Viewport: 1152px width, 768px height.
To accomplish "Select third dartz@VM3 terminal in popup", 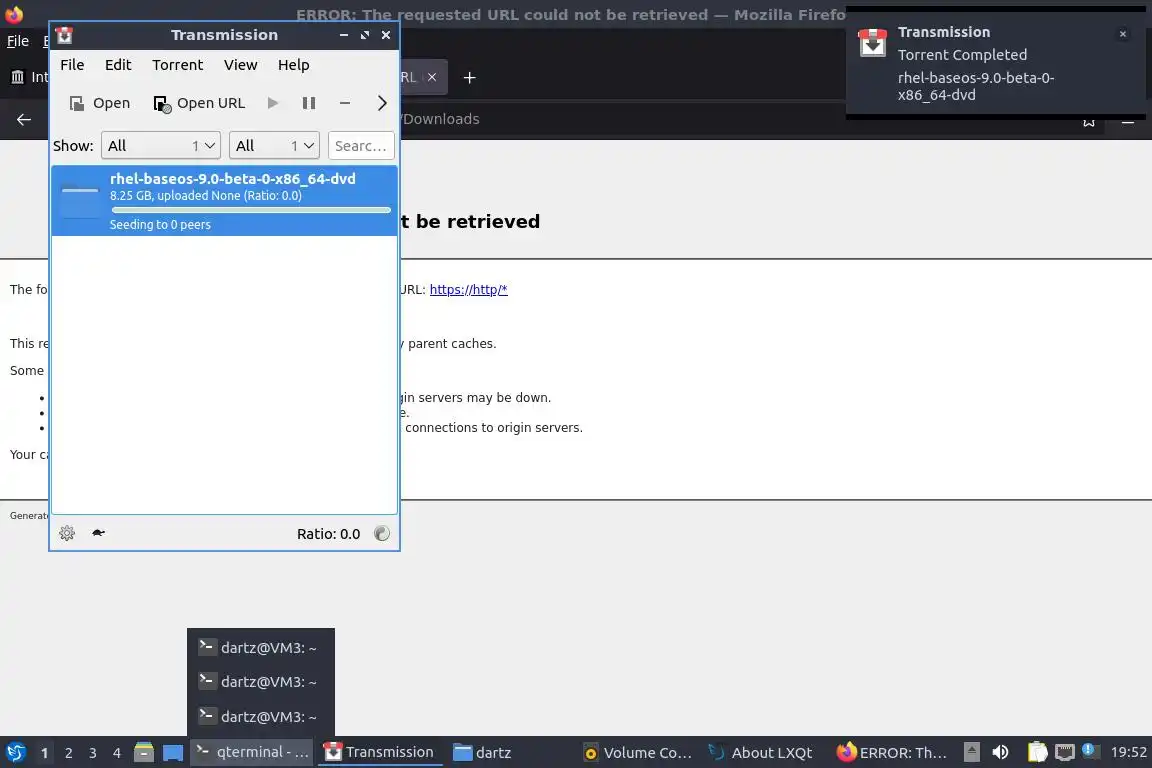I will pos(260,716).
